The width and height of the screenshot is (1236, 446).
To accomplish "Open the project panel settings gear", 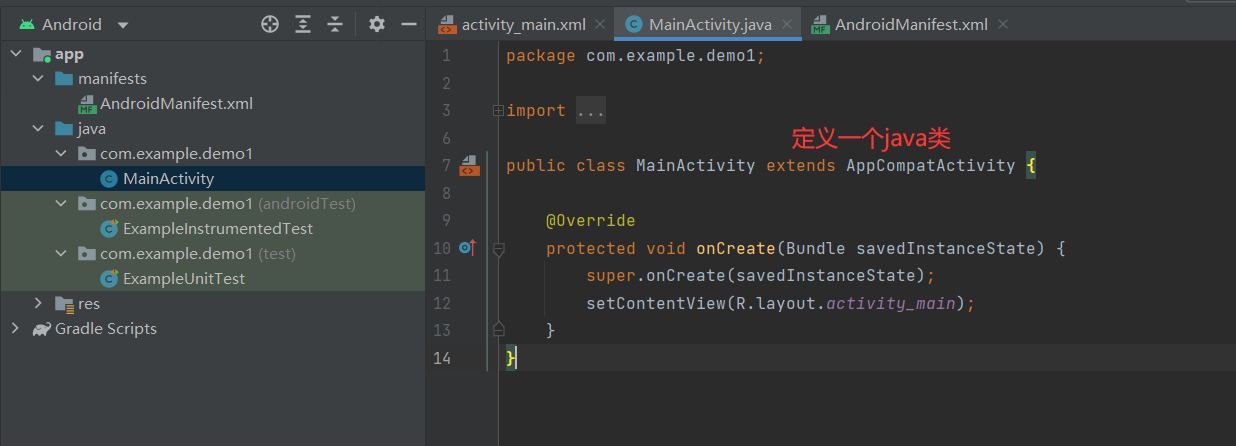I will 376,24.
